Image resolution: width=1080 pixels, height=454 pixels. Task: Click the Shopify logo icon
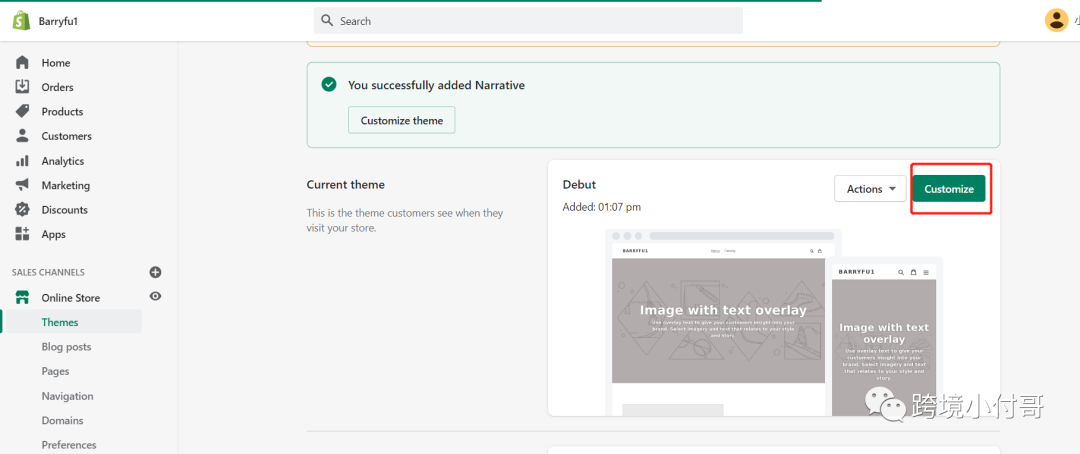click(21, 21)
